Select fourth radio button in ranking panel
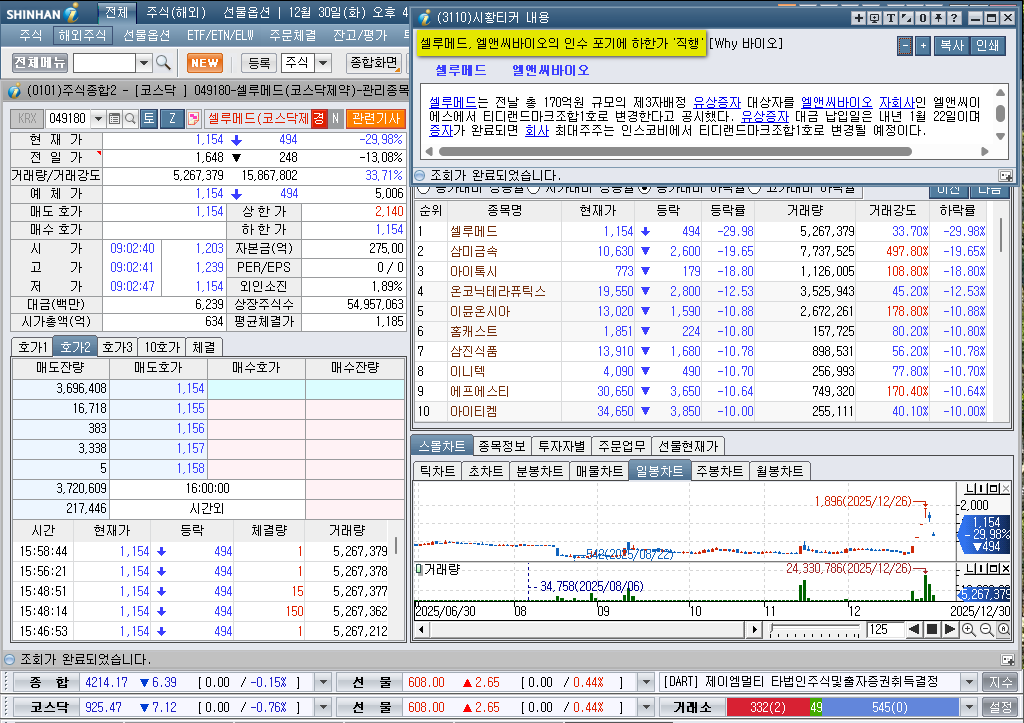 click(755, 189)
